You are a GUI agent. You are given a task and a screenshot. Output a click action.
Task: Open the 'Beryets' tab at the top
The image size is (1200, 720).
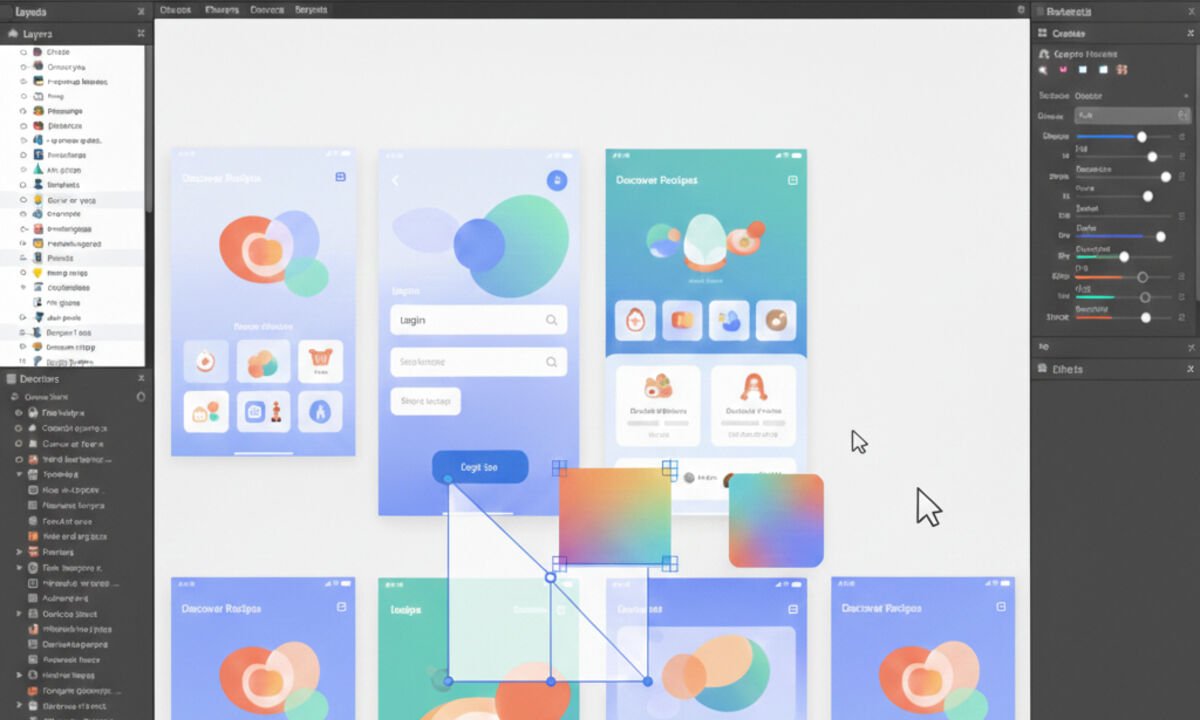point(311,9)
